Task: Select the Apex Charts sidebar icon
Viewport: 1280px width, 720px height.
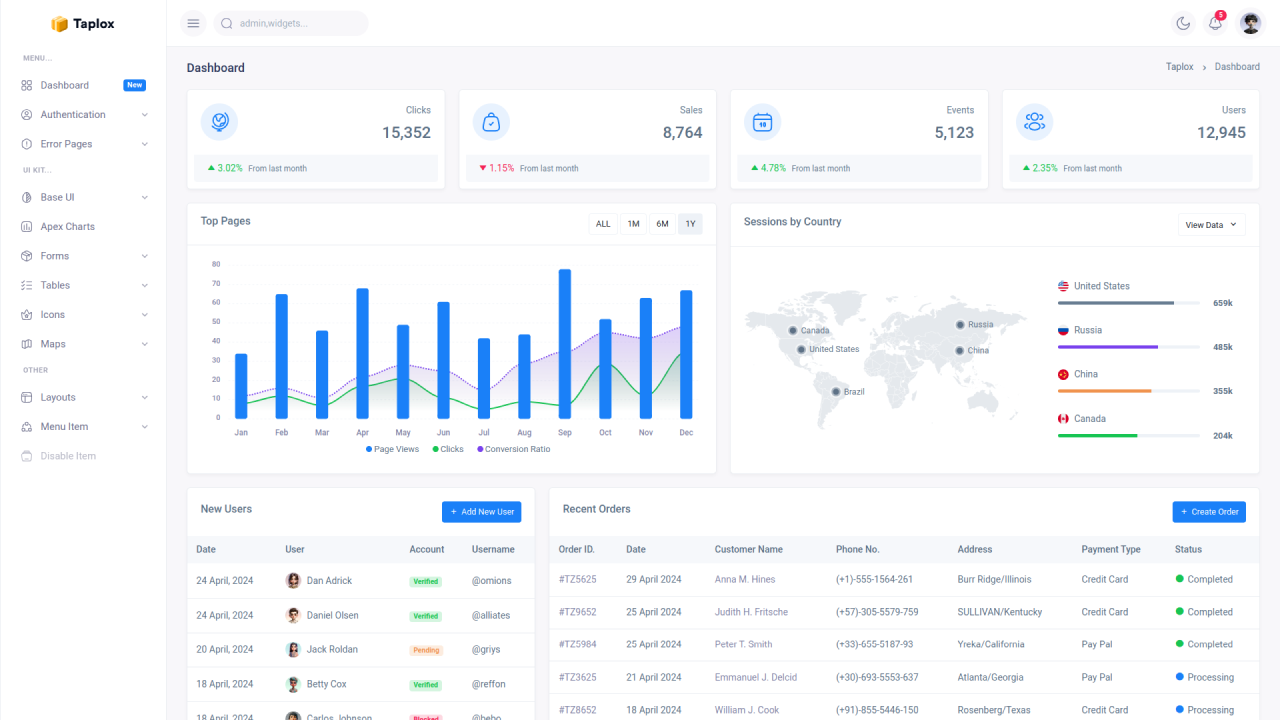Action: (x=25, y=226)
